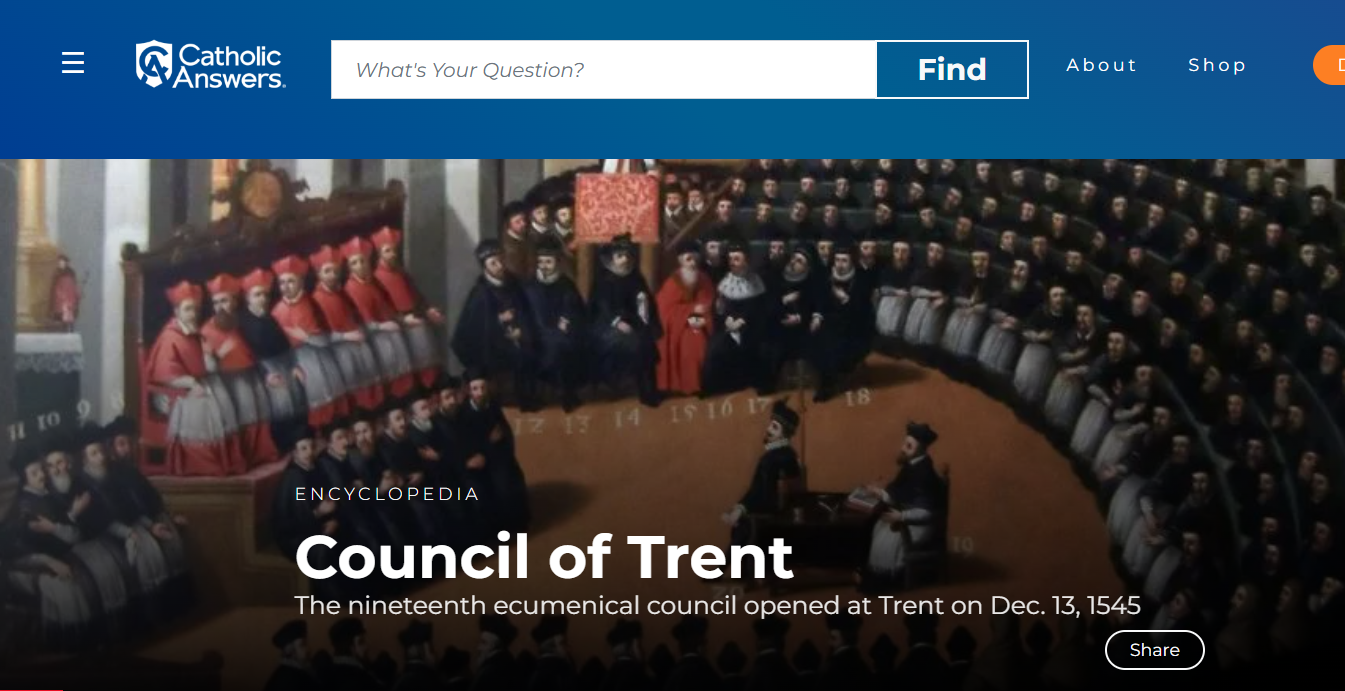Click the partially visible orange button

coord(1330,65)
